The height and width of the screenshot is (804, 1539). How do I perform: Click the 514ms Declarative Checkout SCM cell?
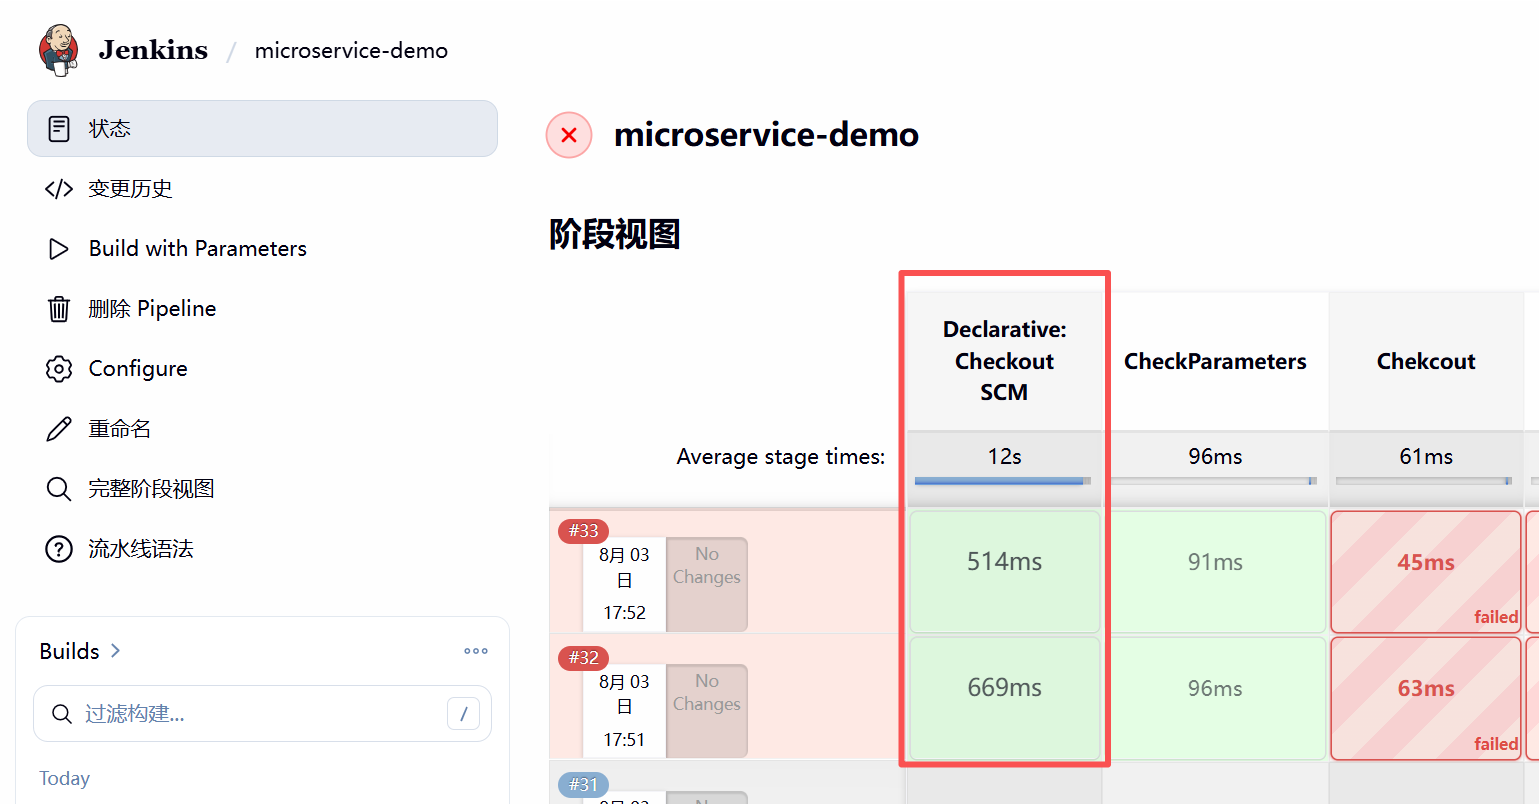click(1005, 572)
